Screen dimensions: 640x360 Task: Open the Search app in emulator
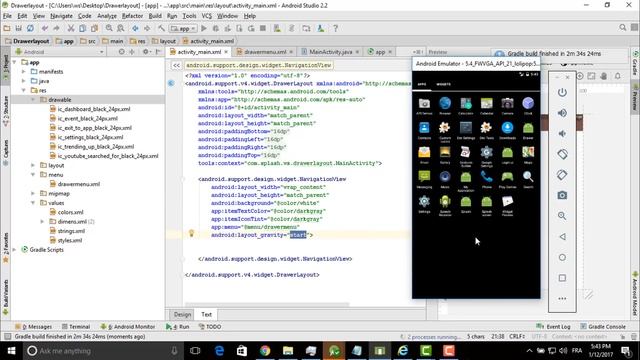528,179
